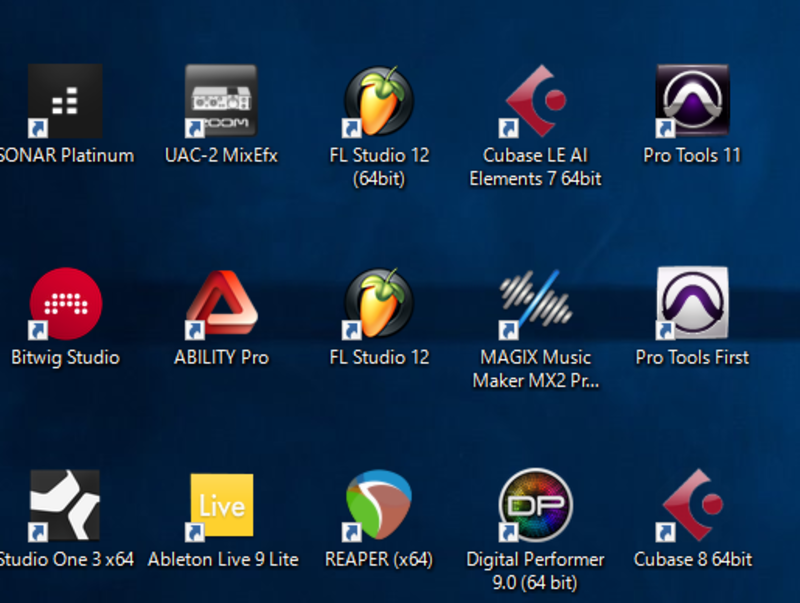Open the SONAR Platinum desktop shortcut icon

65,101
